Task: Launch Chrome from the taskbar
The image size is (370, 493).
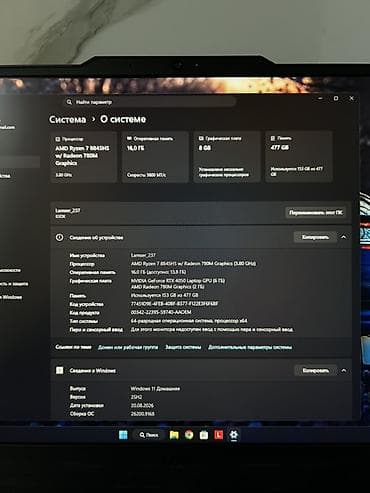Action: coord(189,435)
